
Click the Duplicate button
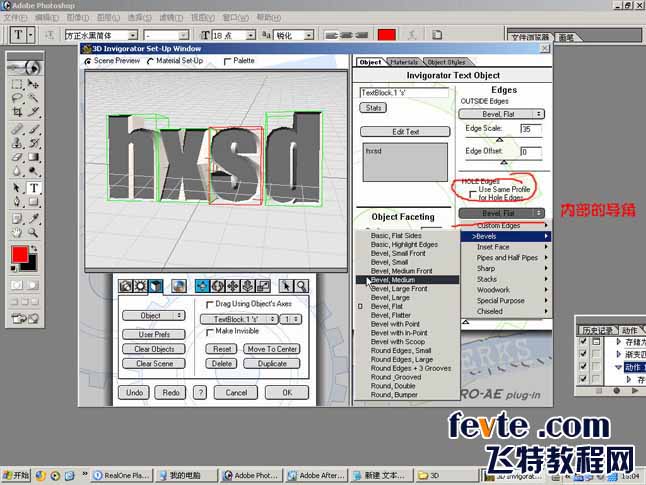(x=272, y=363)
